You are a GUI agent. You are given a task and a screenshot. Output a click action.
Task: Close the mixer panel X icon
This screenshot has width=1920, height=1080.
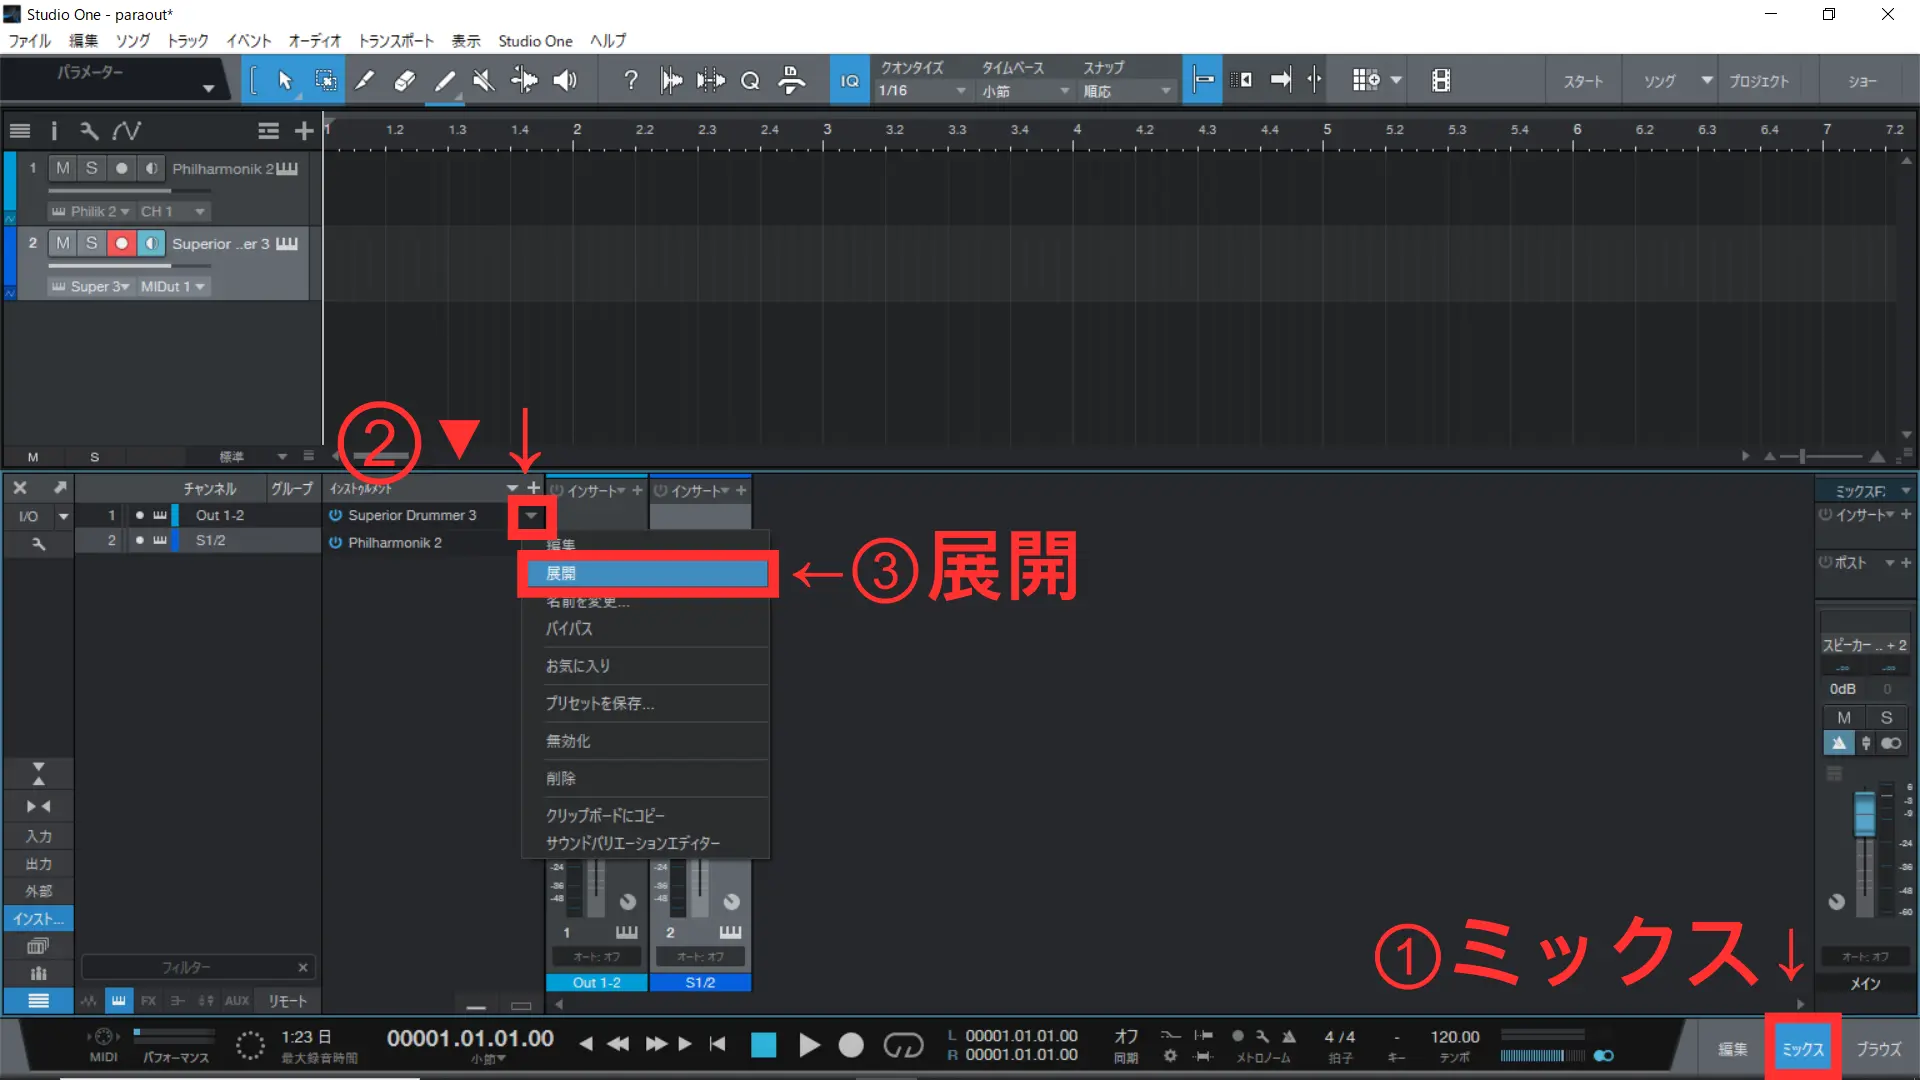click(x=20, y=488)
